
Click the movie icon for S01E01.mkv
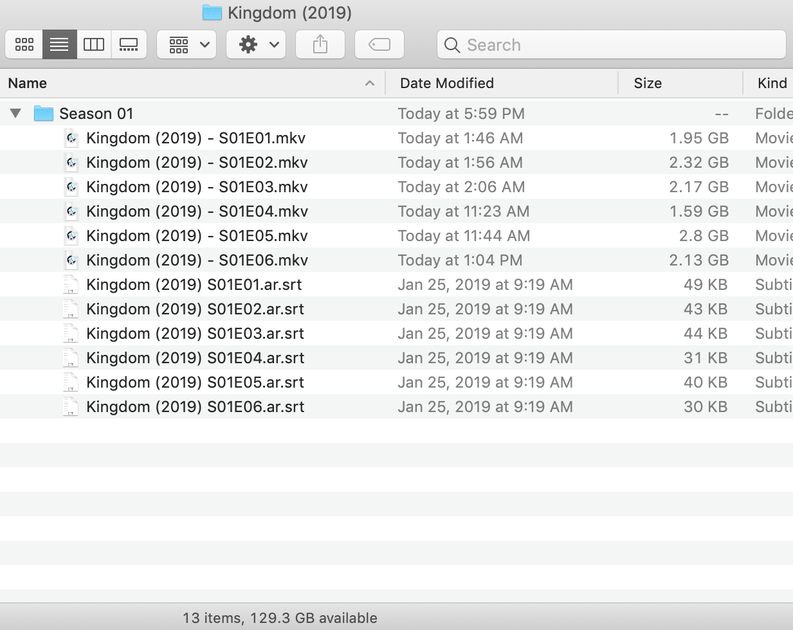coord(71,138)
